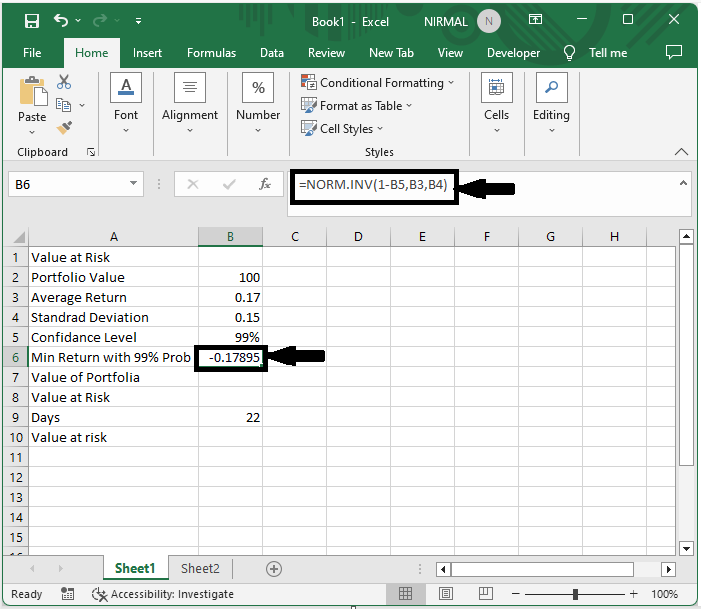
Task: Click the macro recording icon in status bar
Action: 68,594
